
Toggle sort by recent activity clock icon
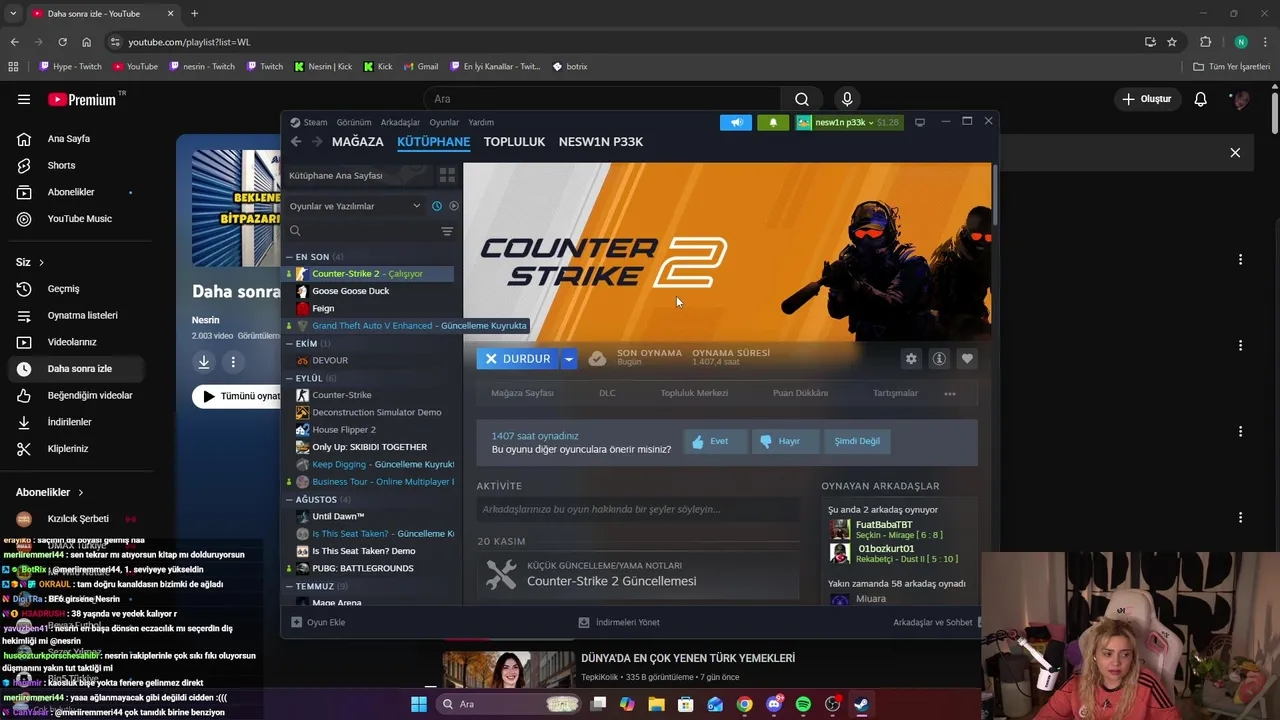point(437,206)
